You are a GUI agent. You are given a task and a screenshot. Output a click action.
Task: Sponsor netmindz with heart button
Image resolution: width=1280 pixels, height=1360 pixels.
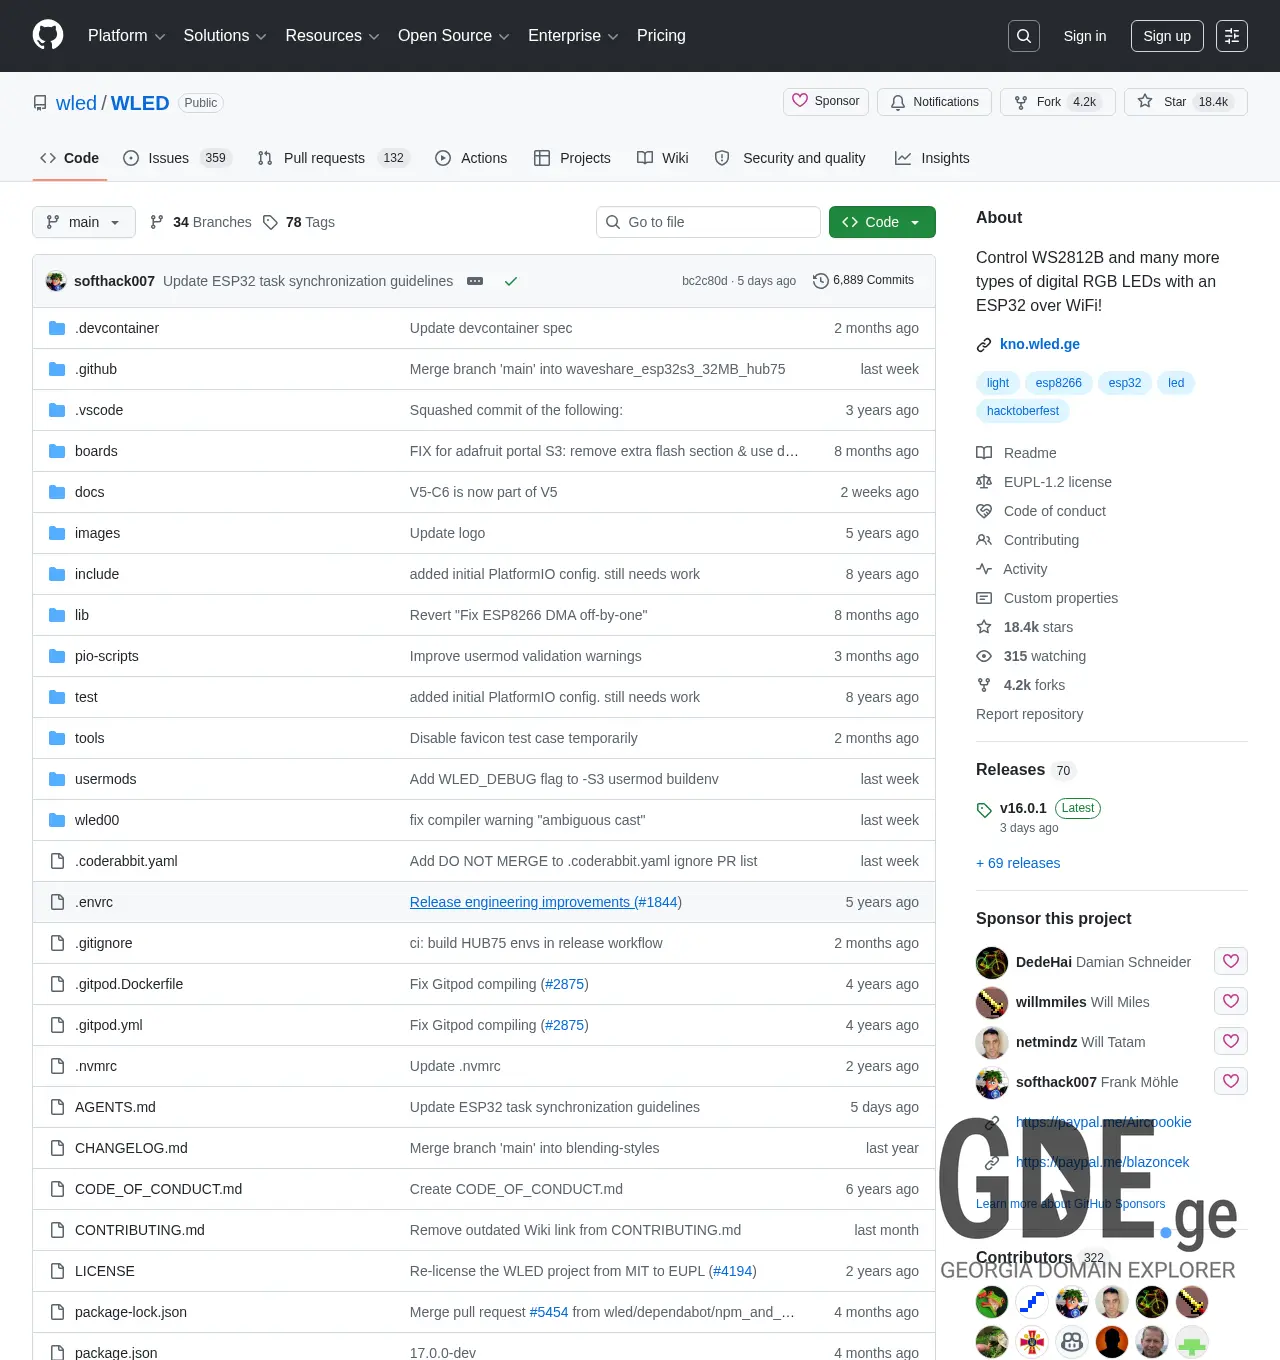(1231, 1041)
